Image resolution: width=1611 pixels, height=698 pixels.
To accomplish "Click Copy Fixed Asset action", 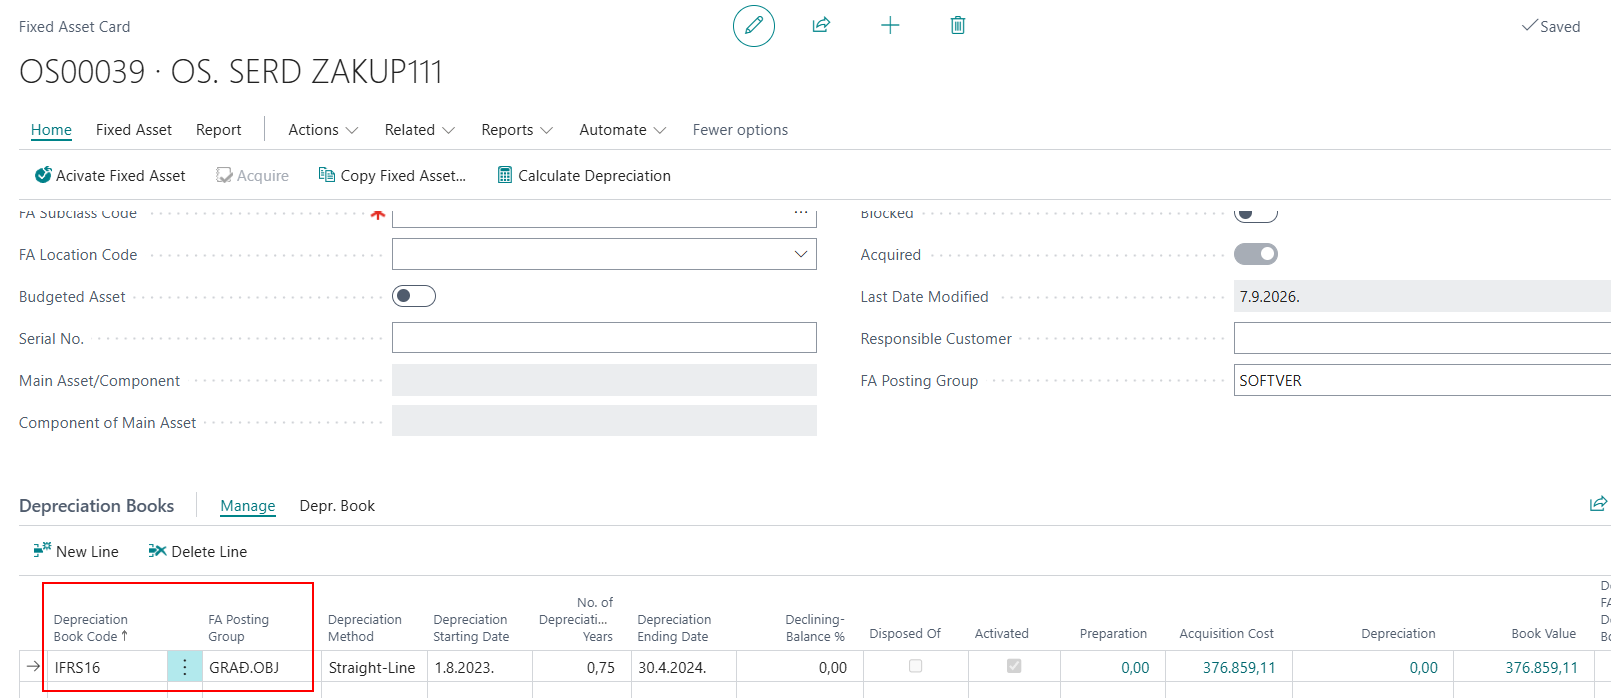I will click(392, 175).
